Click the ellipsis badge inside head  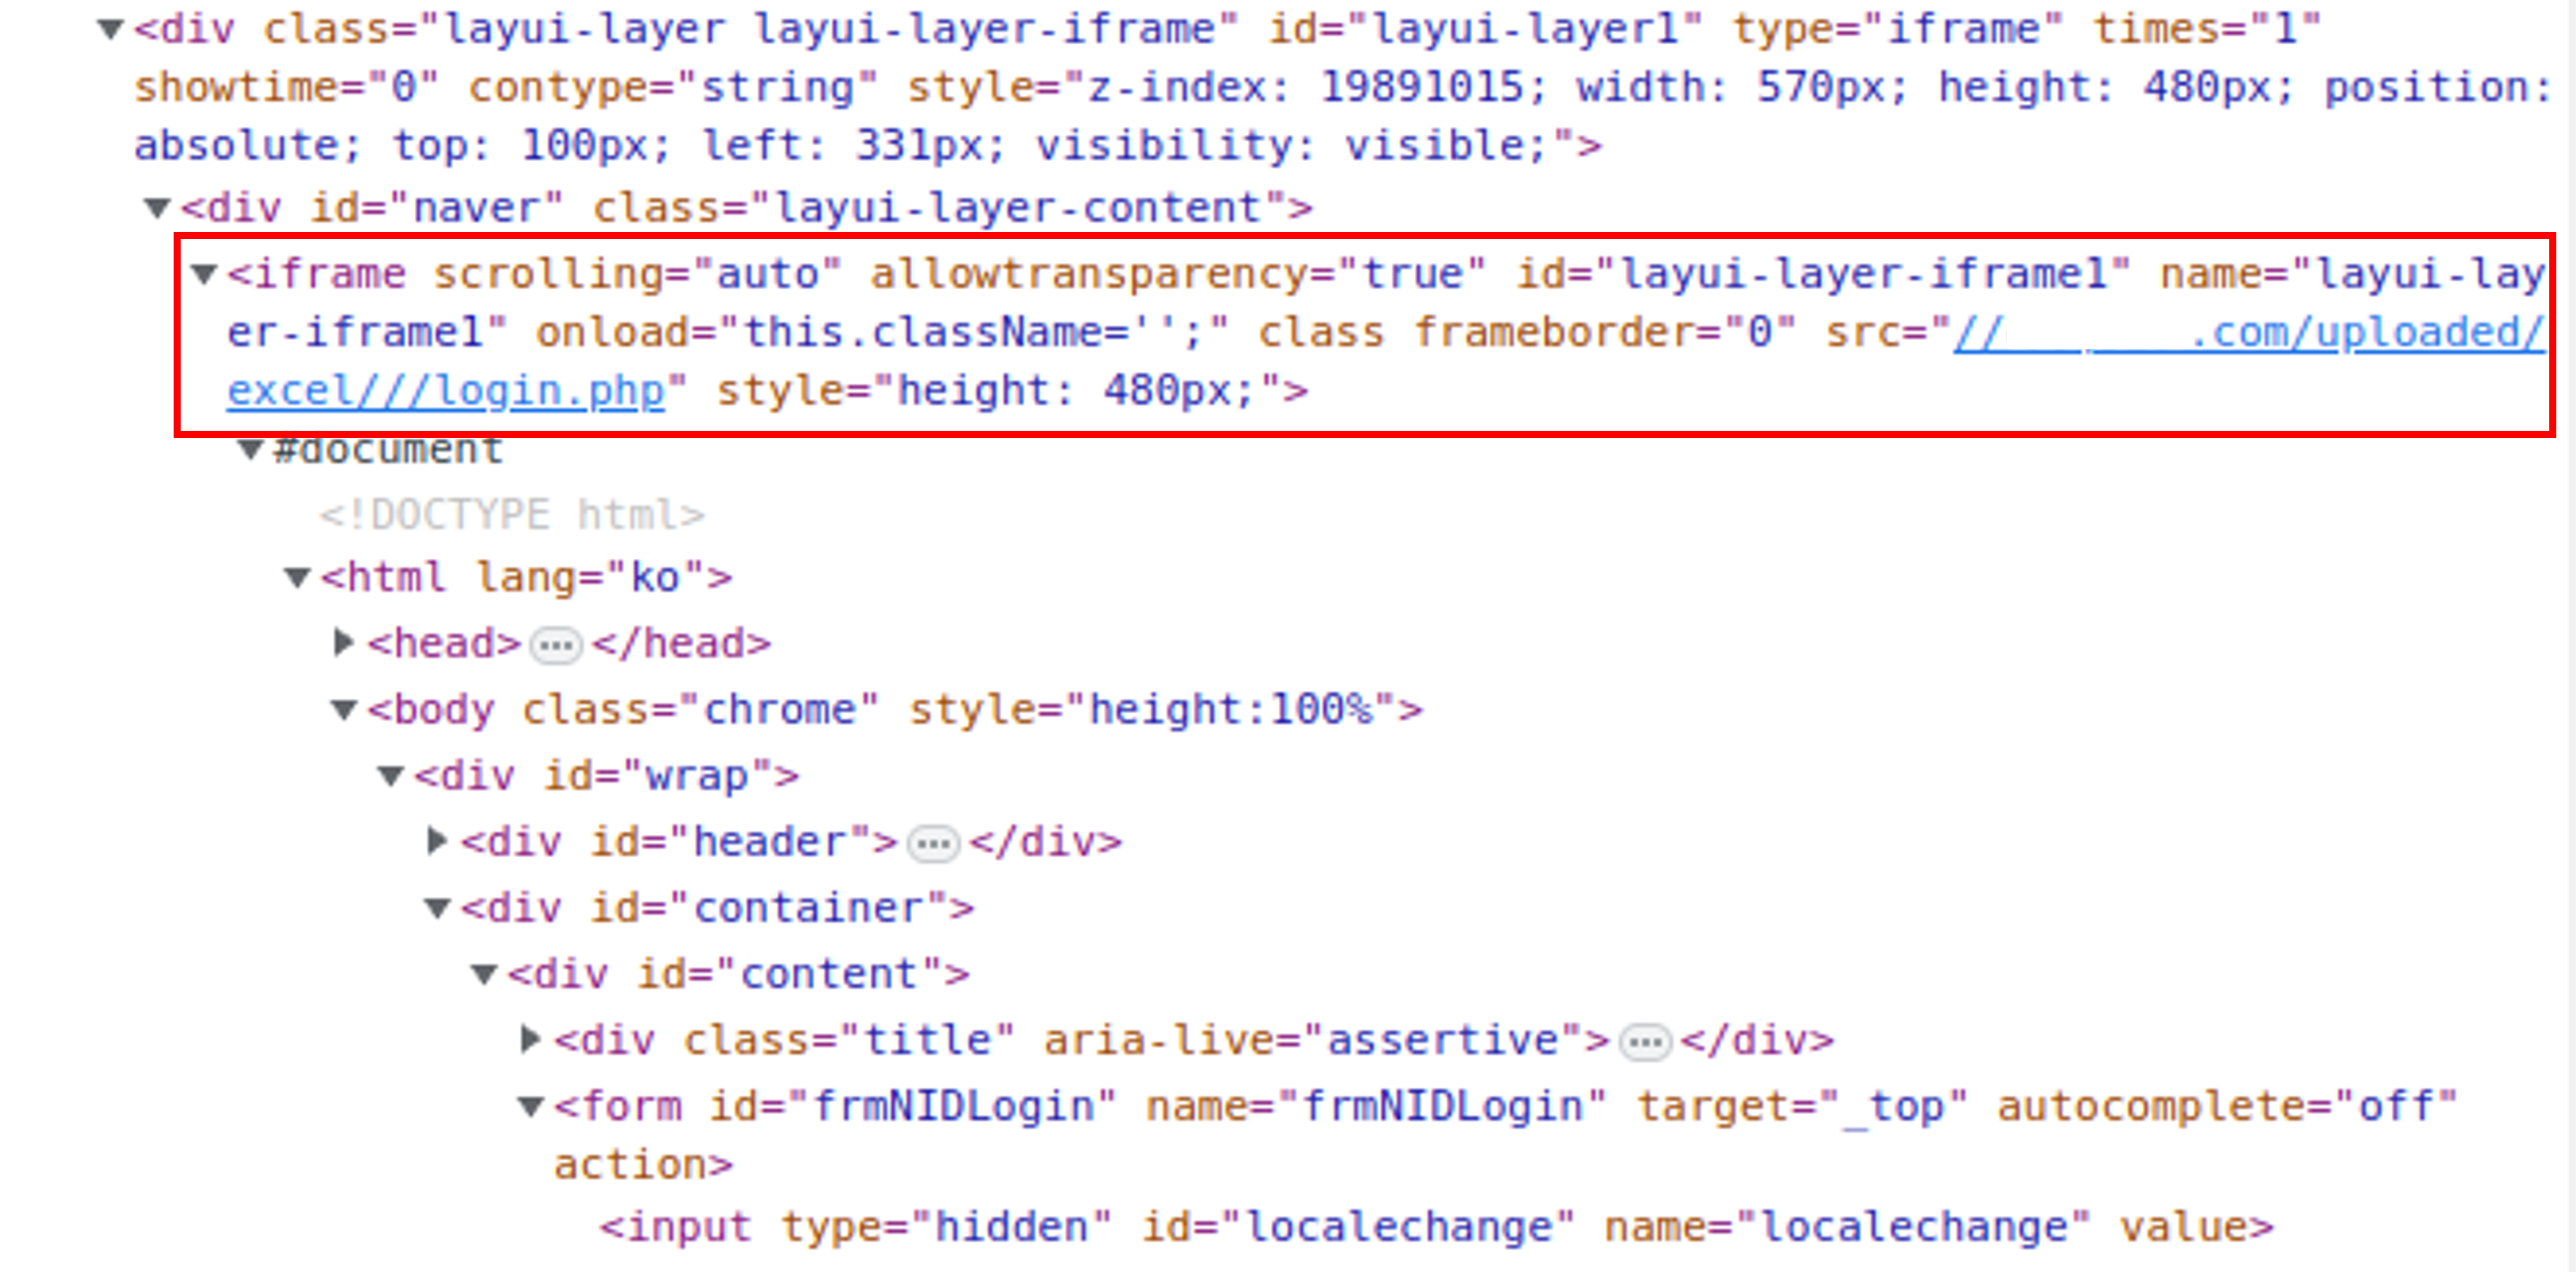pos(556,646)
